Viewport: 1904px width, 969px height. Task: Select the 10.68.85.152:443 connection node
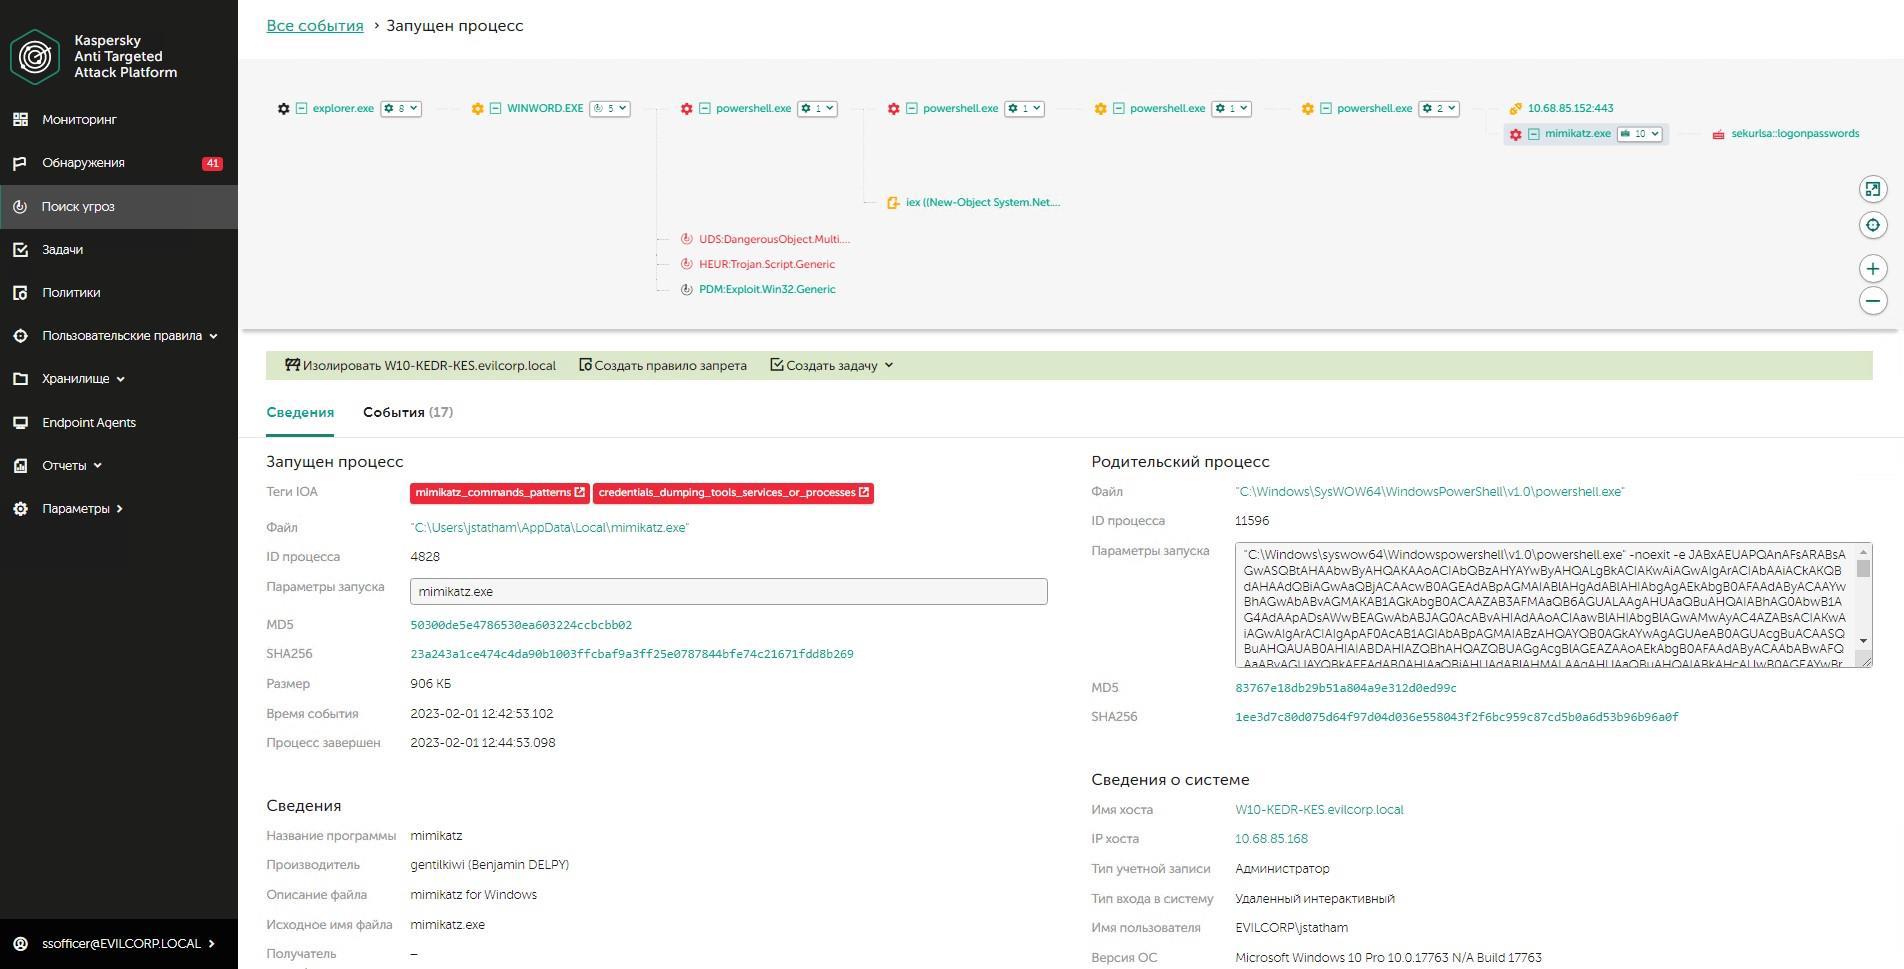coord(1570,109)
